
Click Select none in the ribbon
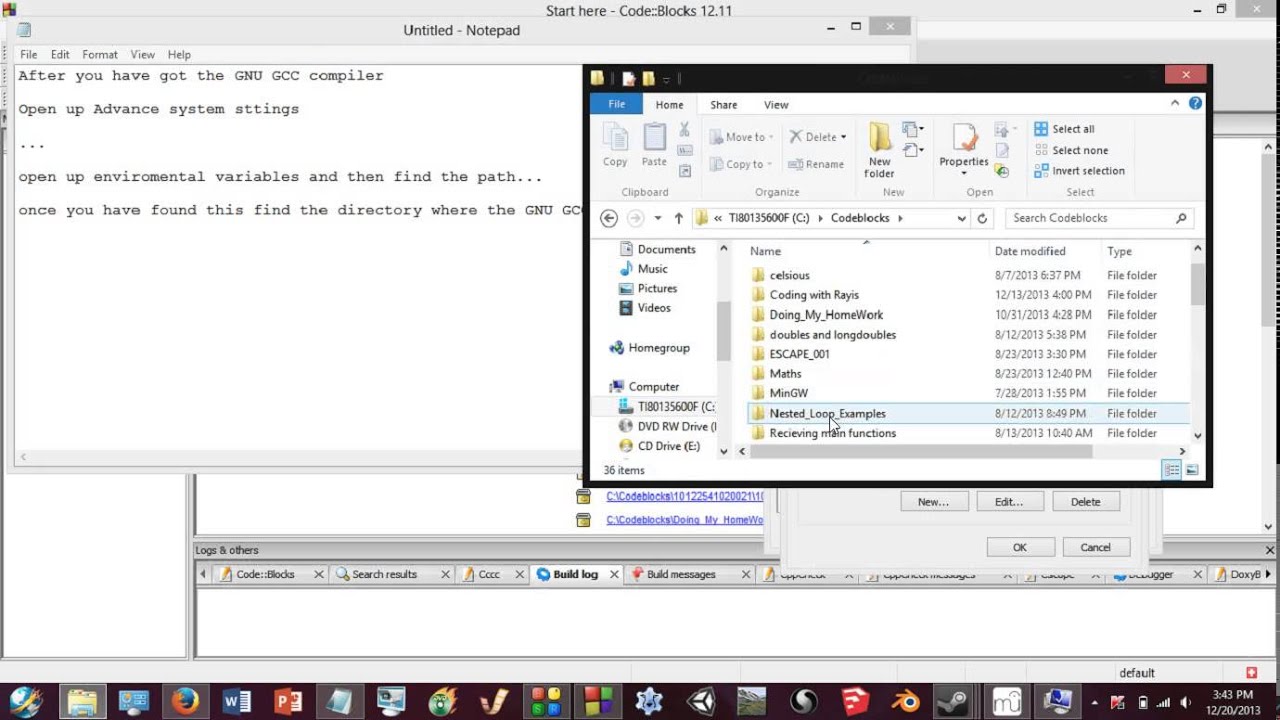pyautogui.click(x=1070, y=150)
